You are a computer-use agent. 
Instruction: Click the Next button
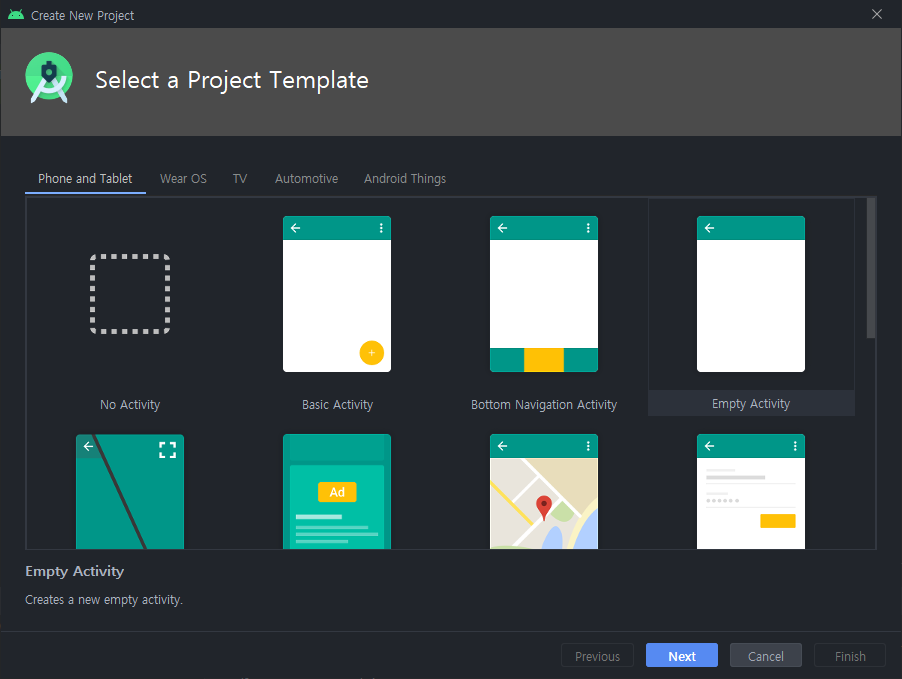tap(682, 655)
